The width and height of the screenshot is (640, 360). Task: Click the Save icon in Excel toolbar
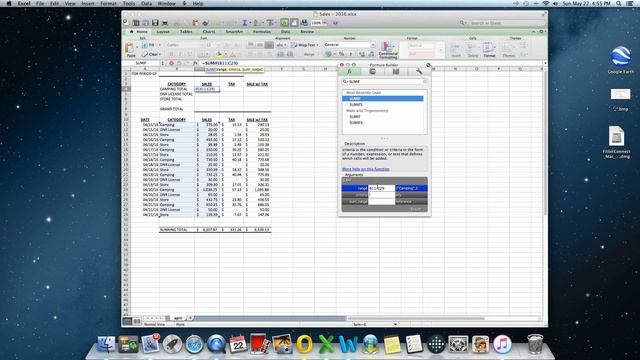pos(155,23)
